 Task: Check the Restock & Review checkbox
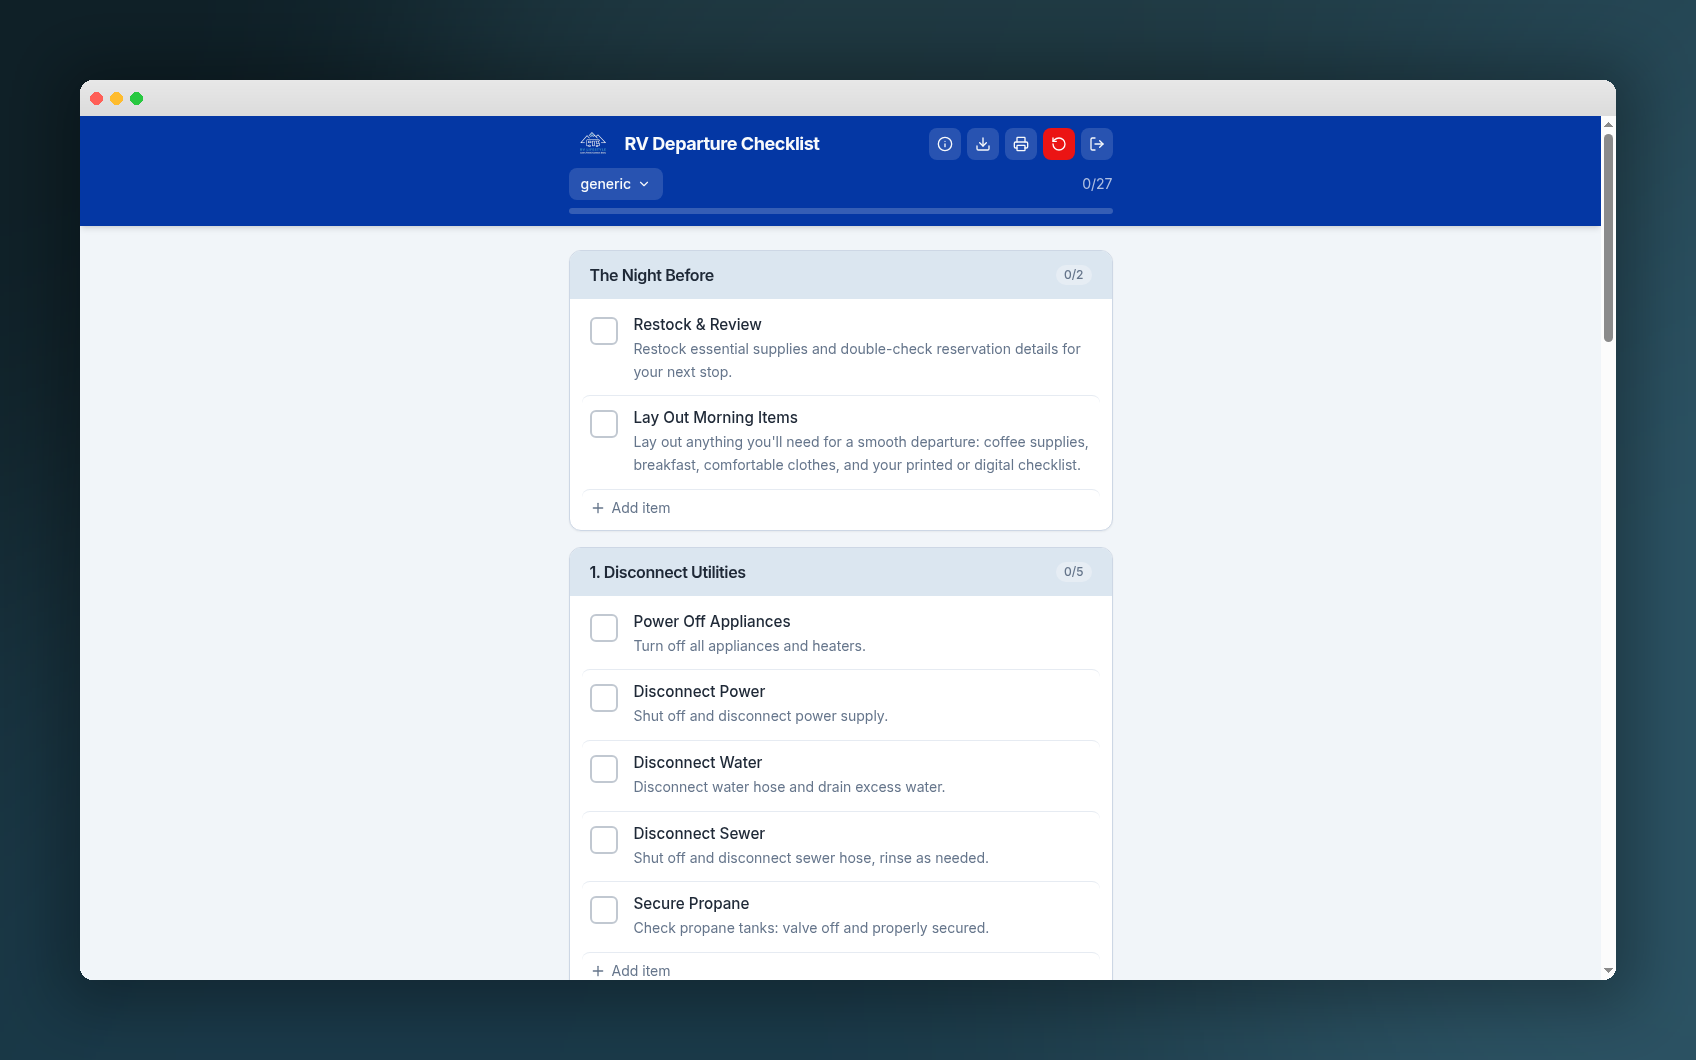(604, 331)
